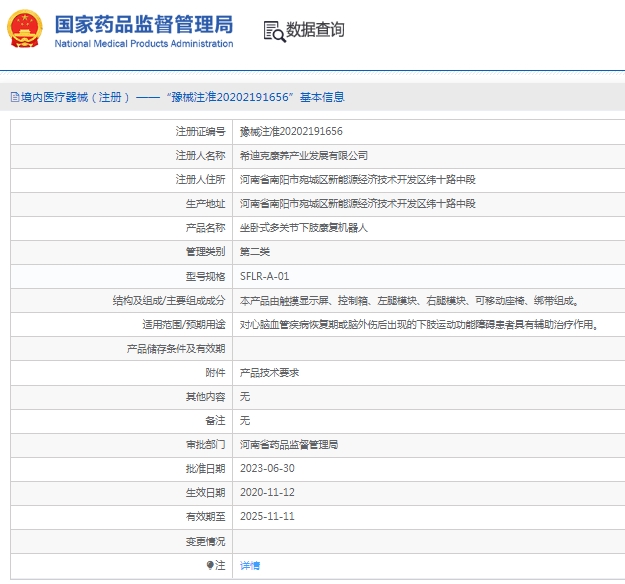
Task: Click the 变更情况 label
Action: [205, 541]
